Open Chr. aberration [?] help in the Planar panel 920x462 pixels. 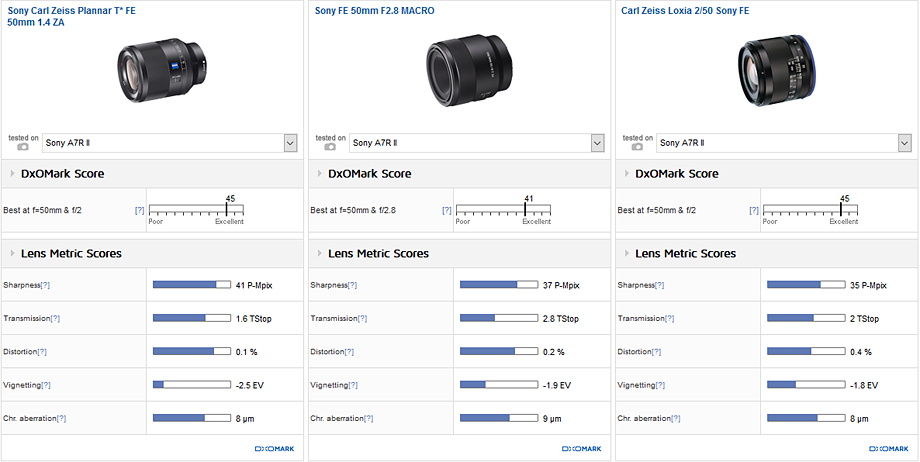61,419
